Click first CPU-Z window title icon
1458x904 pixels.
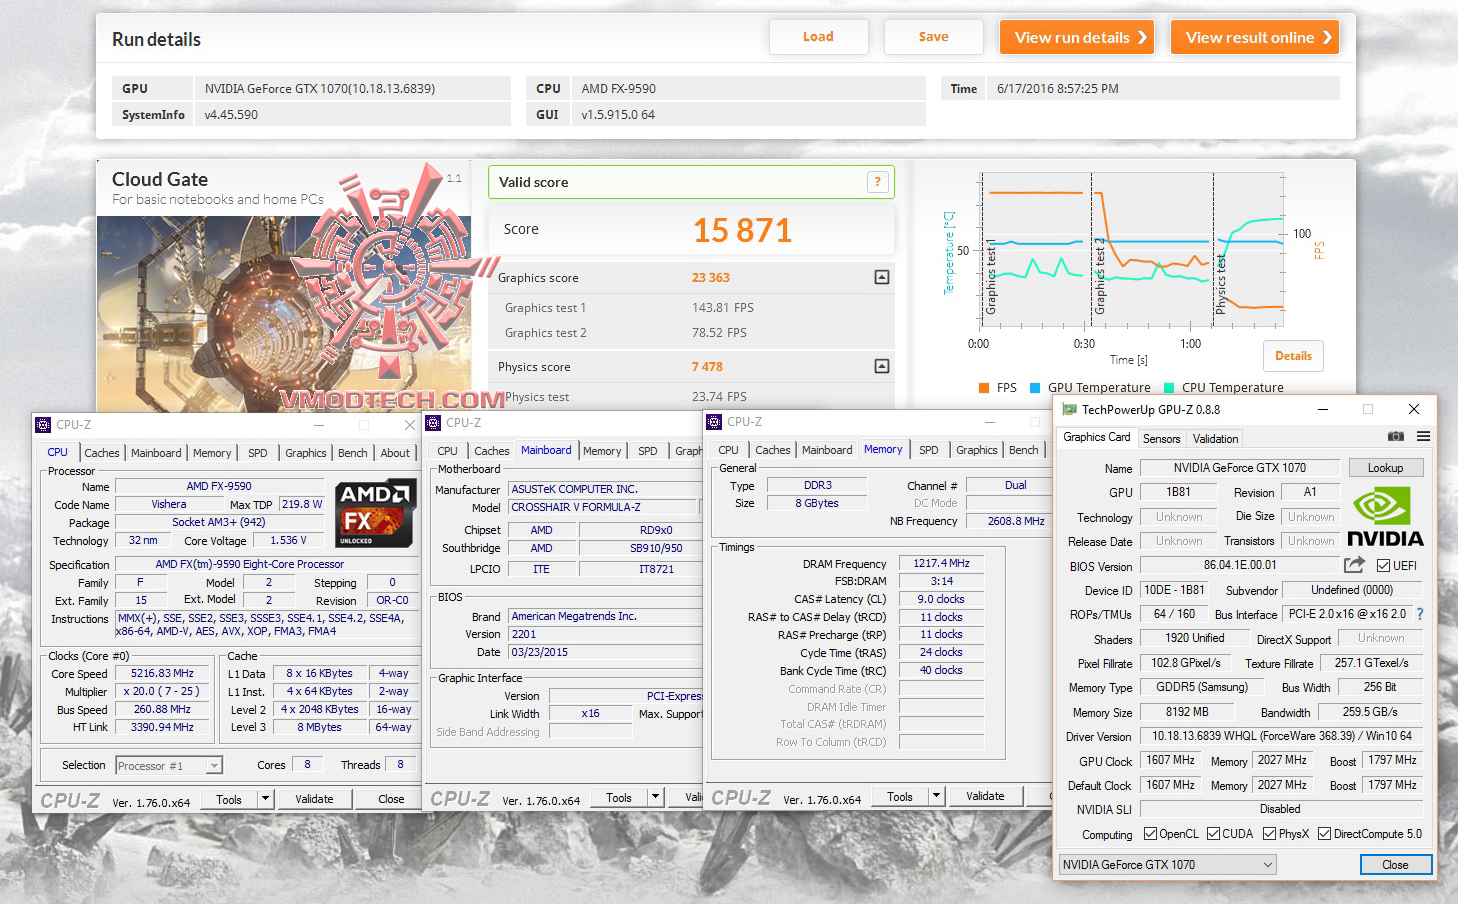point(43,425)
